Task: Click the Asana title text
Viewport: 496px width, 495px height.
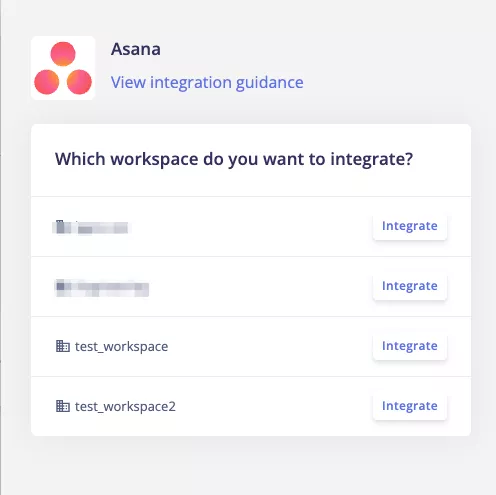Action: click(136, 49)
